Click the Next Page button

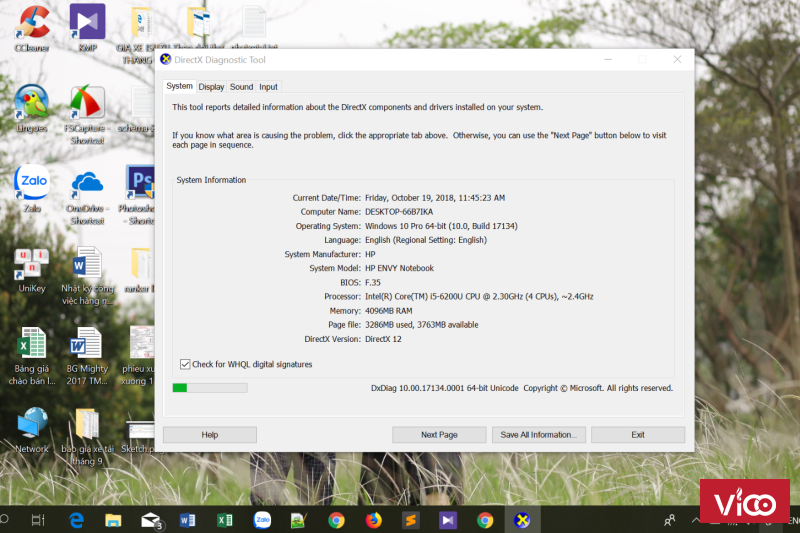pos(439,435)
